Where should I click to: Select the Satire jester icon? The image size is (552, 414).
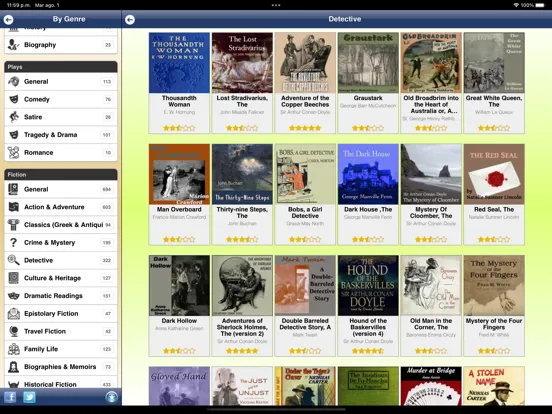(x=13, y=117)
